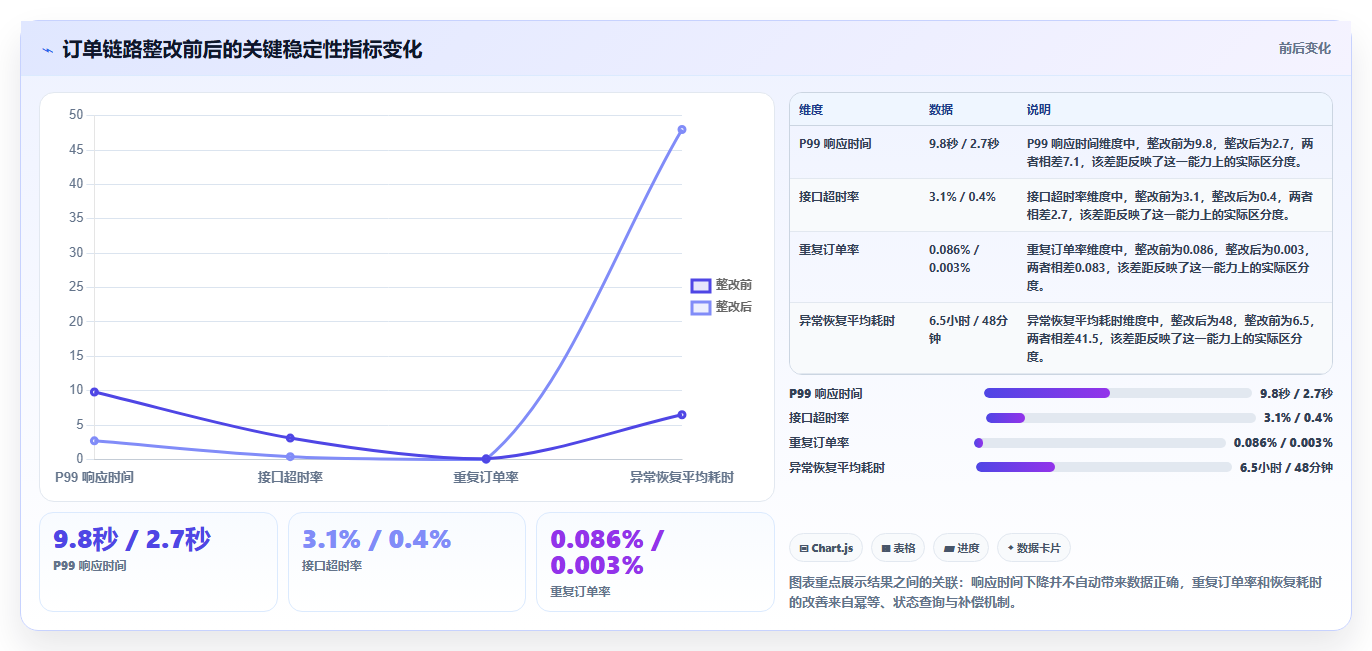Click the 进度 tag chip

tap(961, 548)
